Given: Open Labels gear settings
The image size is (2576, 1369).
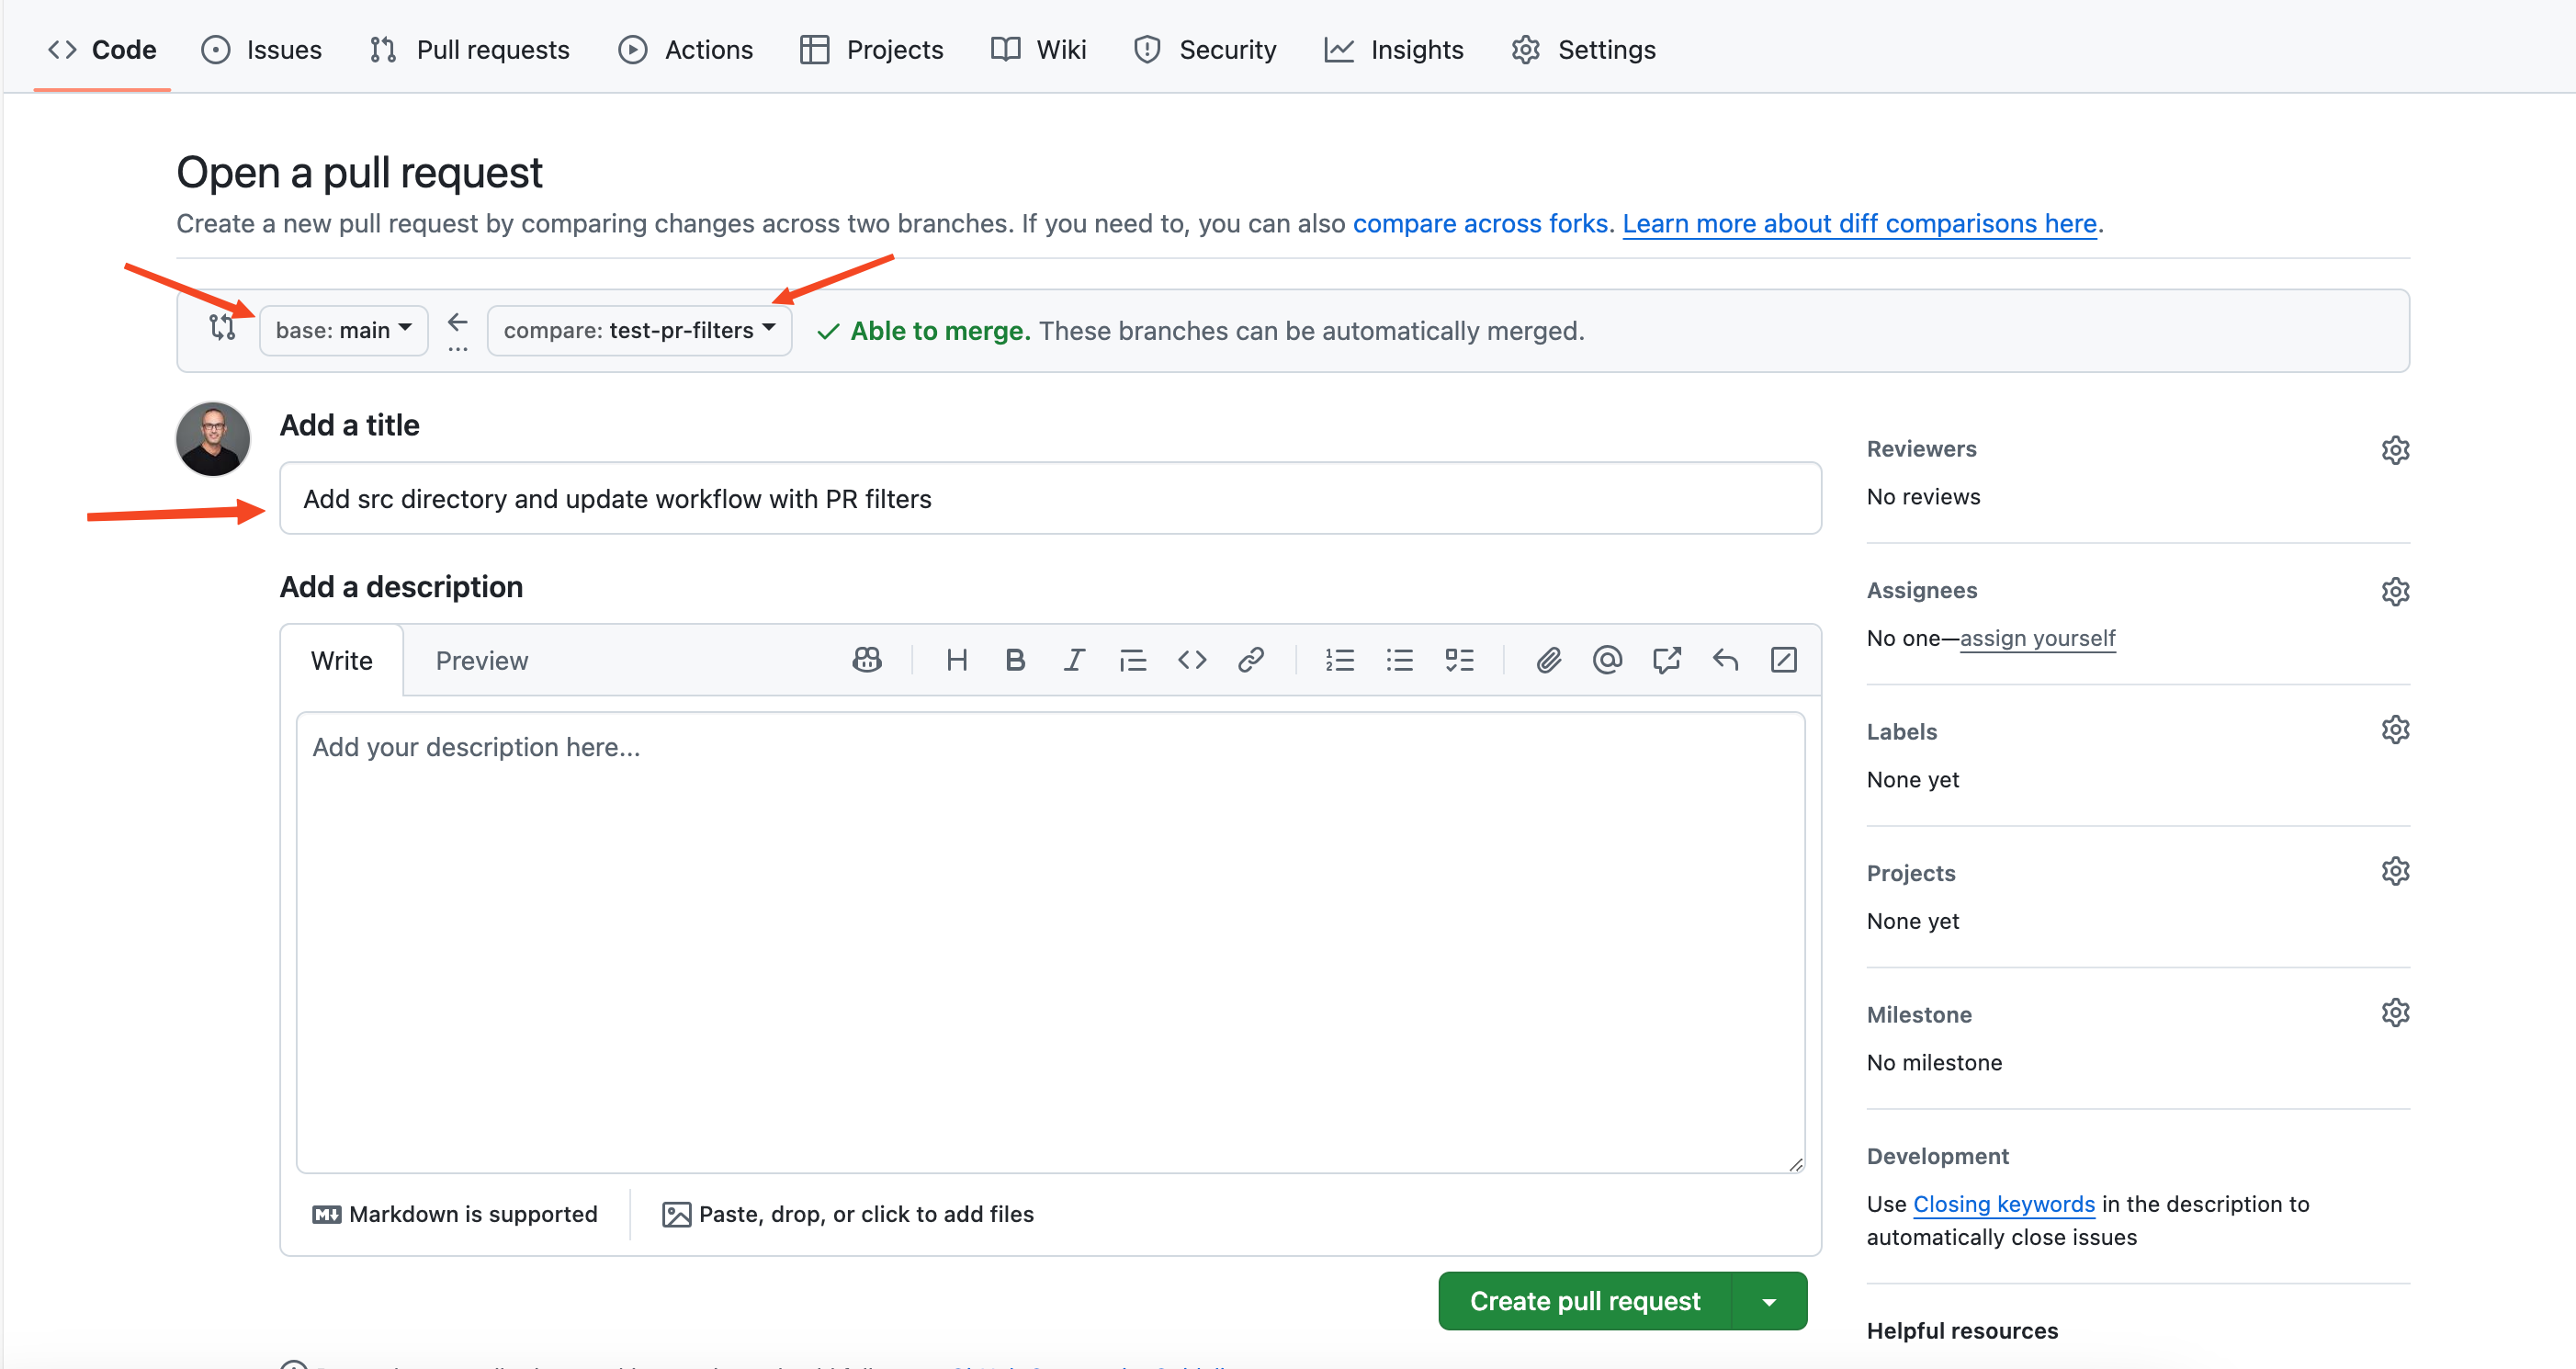Looking at the screenshot, I should point(2395,730).
